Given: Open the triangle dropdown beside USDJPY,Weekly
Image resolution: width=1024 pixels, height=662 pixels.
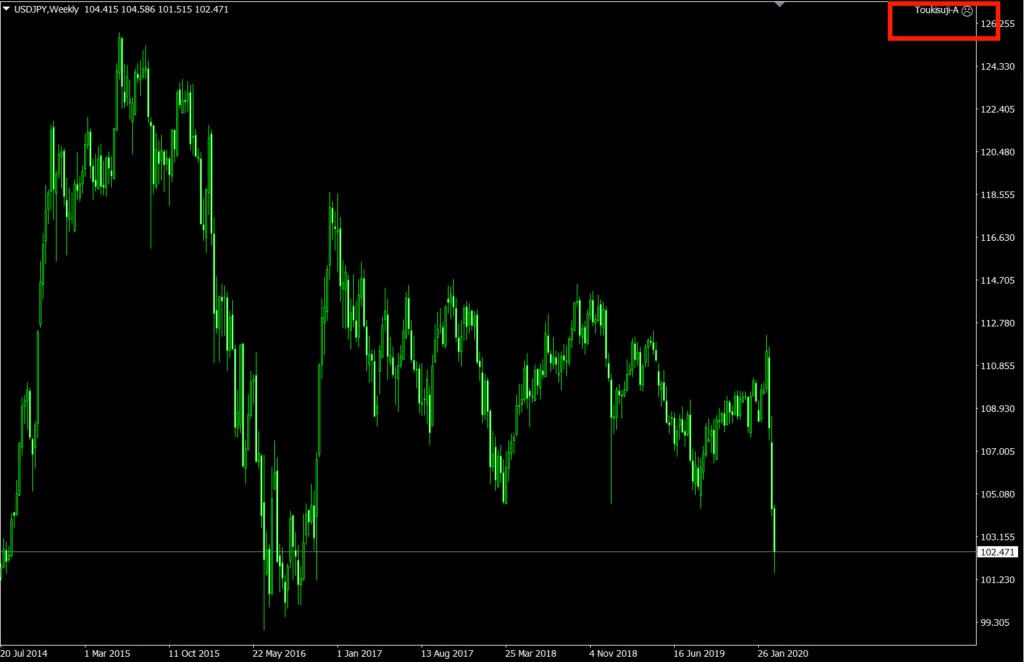Looking at the screenshot, I should pyautogui.click(x=6, y=8).
